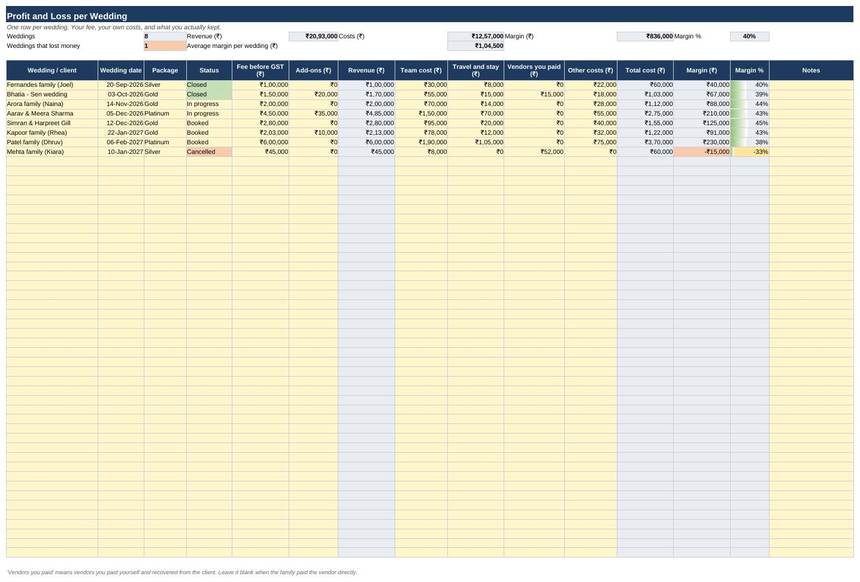The height and width of the screenshot is (582, 860).
Task: Select the wedding date 10-Jan-2027
Action: coord(121,151)
